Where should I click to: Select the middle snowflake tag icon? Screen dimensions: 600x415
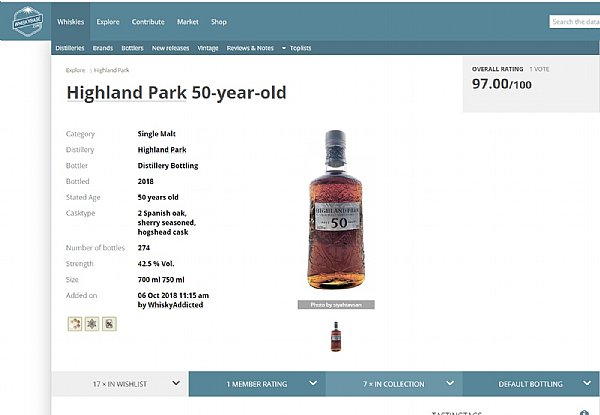point(92,324)
